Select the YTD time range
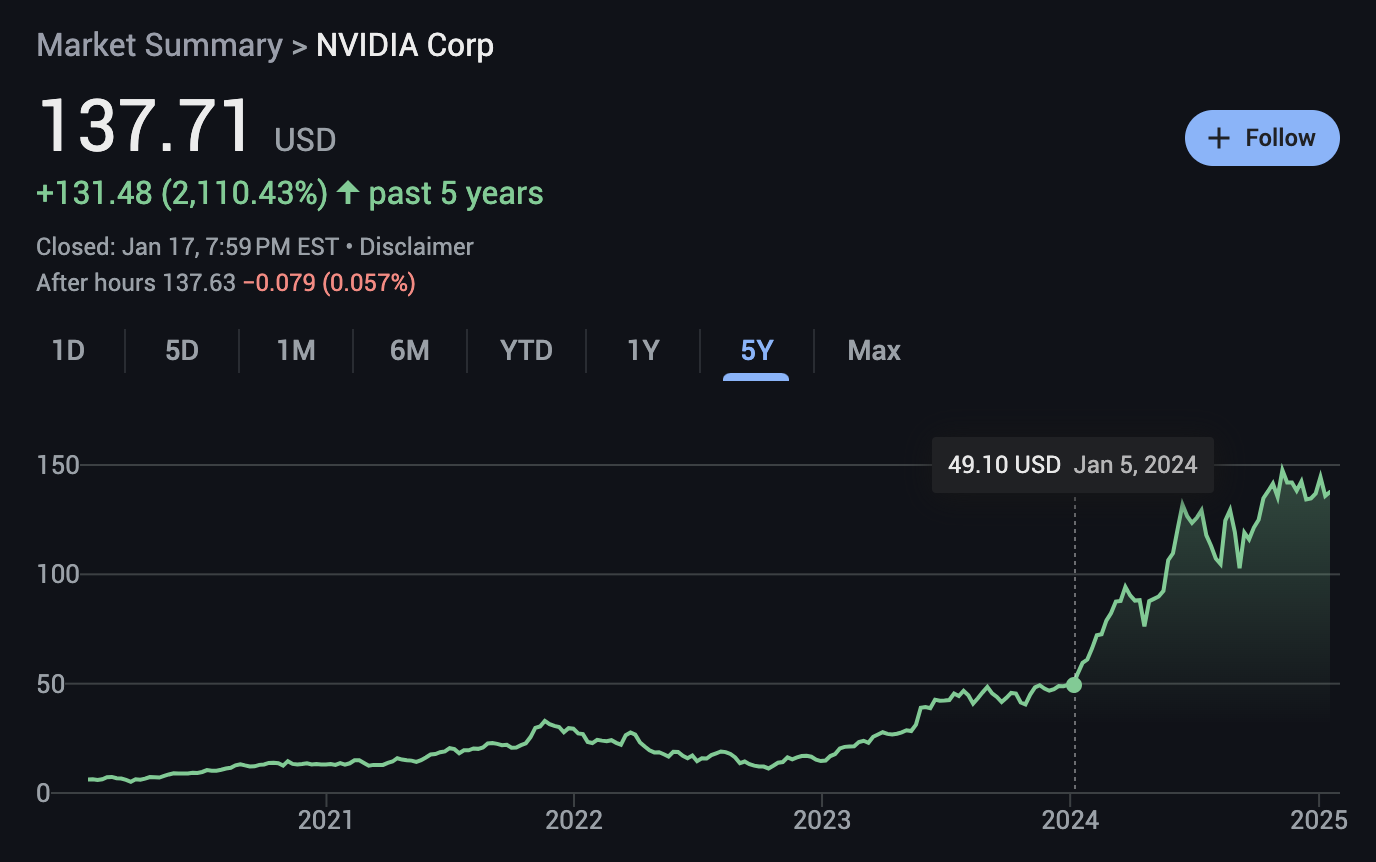Image resolution: width=1376 pixels, height=862 pixels. coord(527,350)
